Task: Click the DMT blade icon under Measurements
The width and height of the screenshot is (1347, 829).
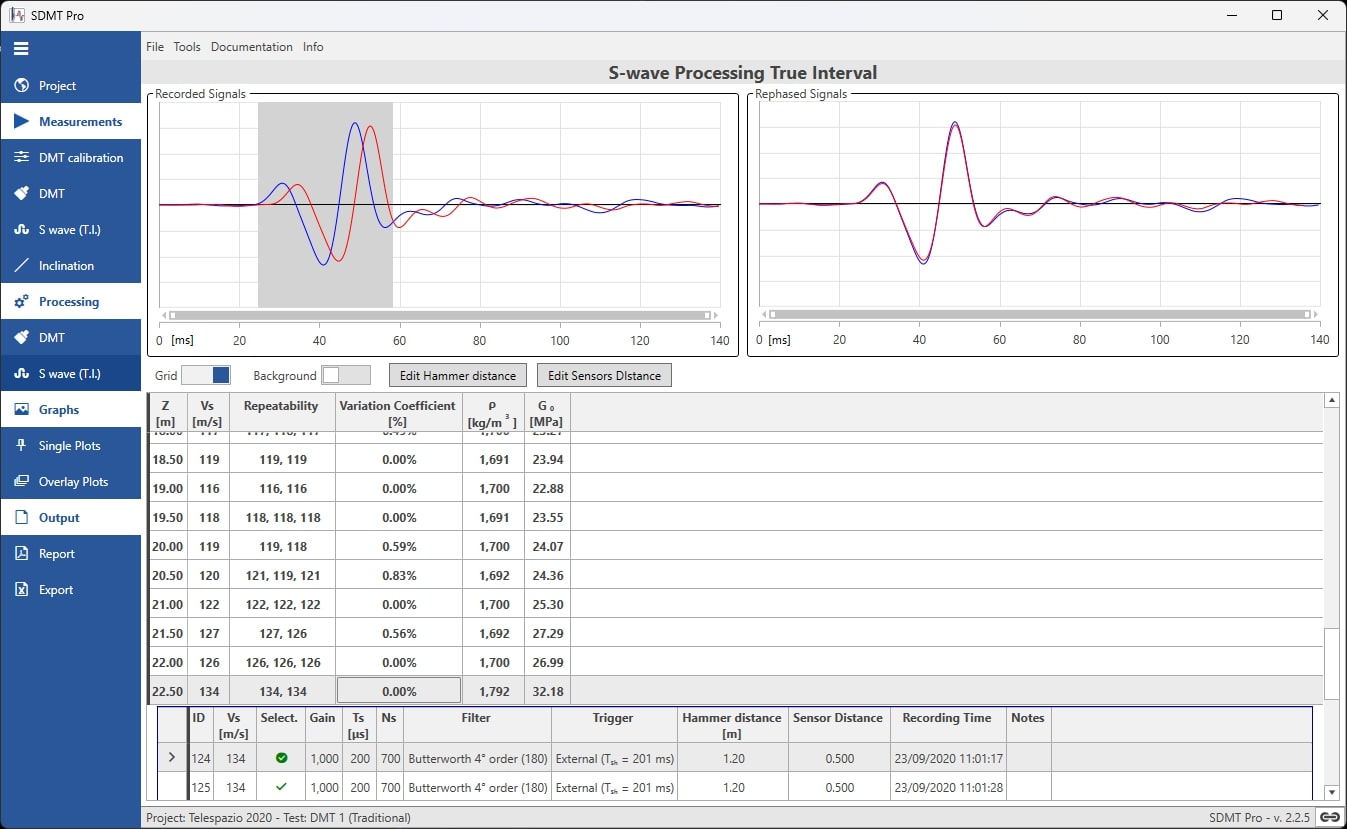Action: [21, 194]
